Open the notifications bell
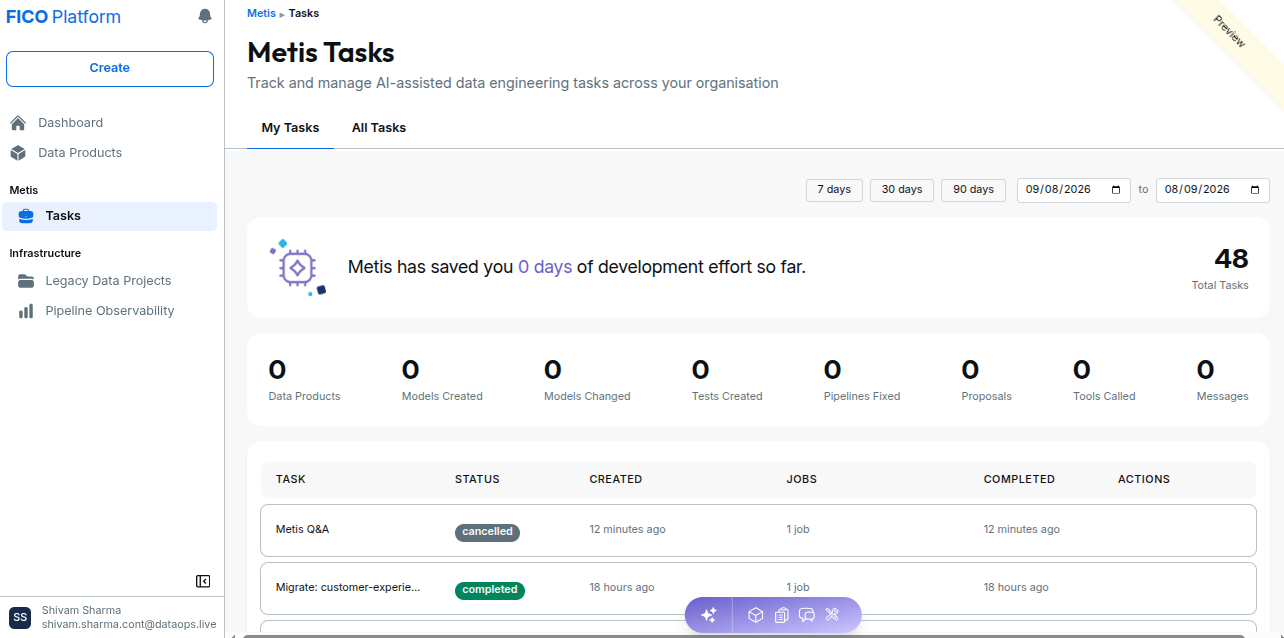The height and width of the screenshot is (638, 1284). click(205, 16)
